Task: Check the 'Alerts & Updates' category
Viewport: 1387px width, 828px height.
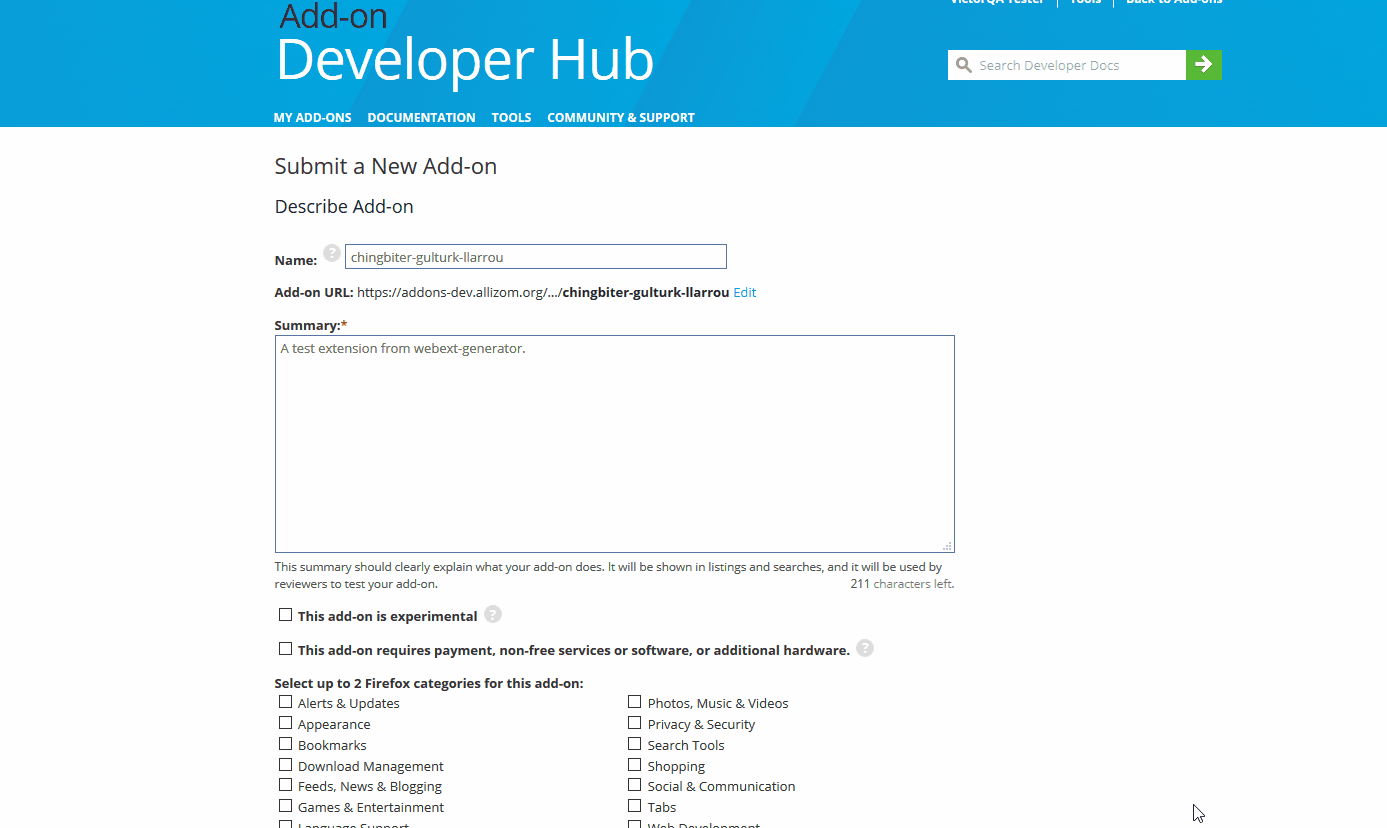Action: [284, 701]
